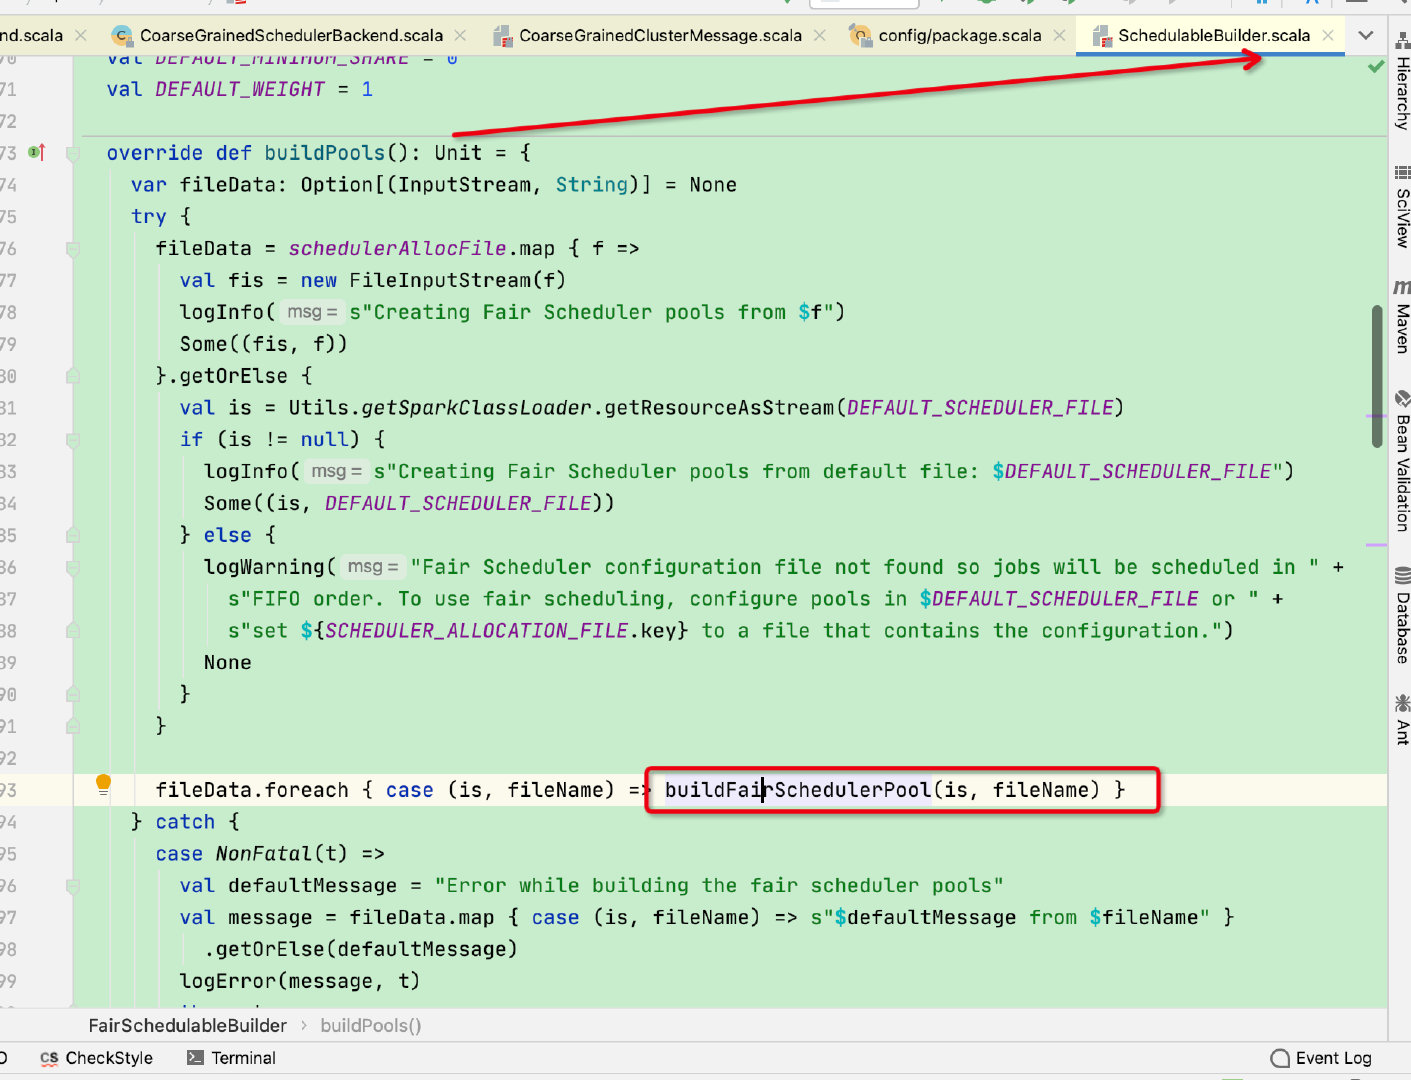Image resolution: width=1411 pixels, height=1080 pixels.
Task: Close the CoarseGrainedSchedulerBackend.scala tab
Action: tap(460, 35)
